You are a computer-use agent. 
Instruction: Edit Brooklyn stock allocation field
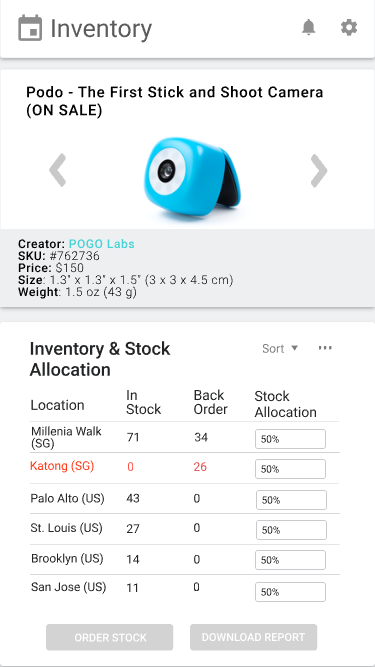290,560
